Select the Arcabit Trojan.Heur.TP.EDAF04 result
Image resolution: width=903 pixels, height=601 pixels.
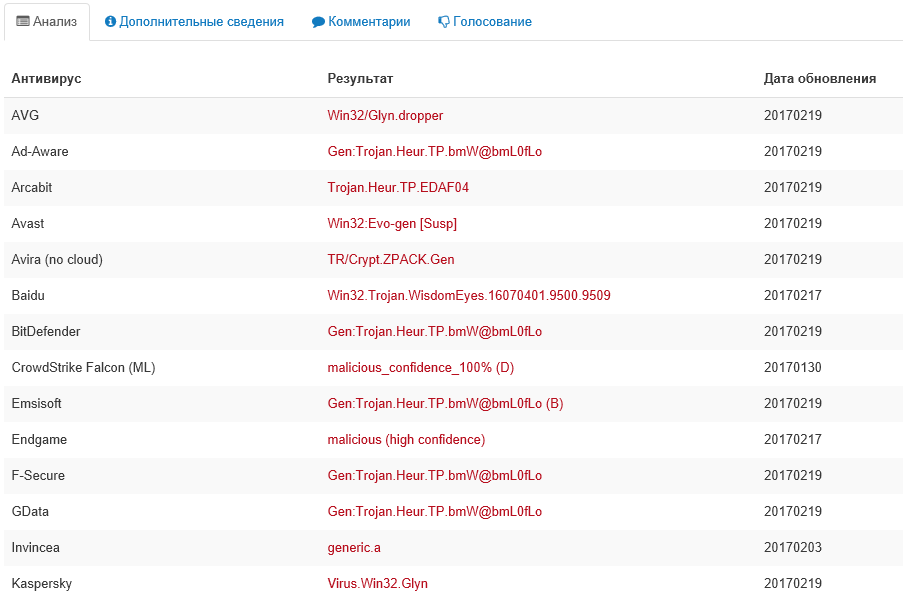[x=398, y=188]
